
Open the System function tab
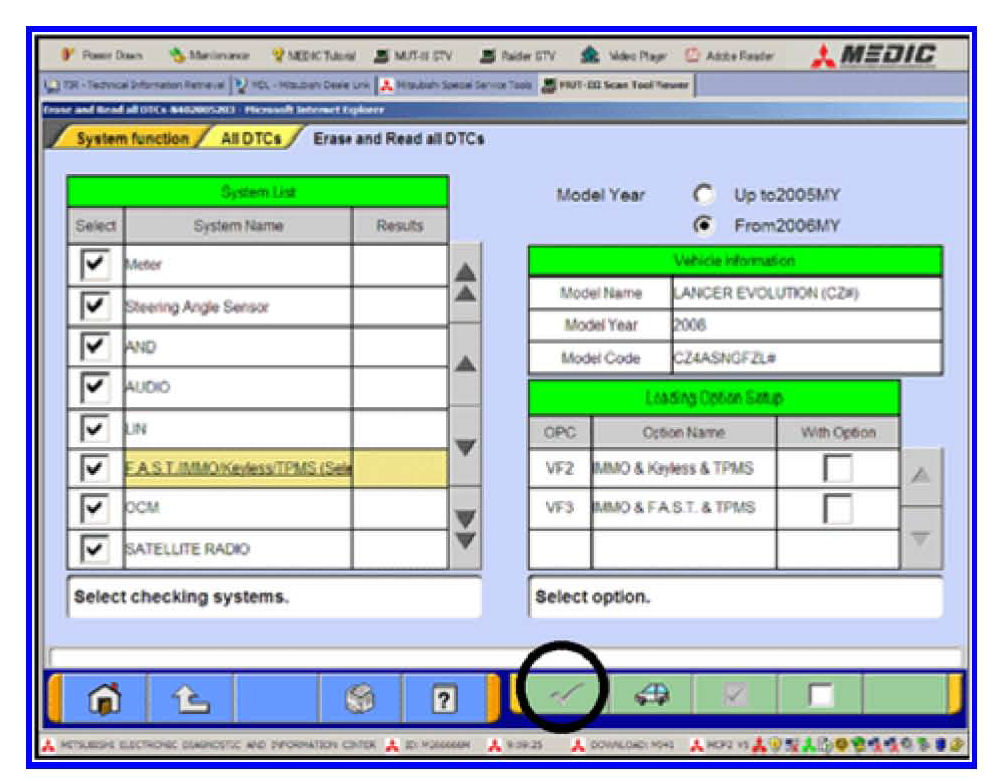tap(132, 140)
